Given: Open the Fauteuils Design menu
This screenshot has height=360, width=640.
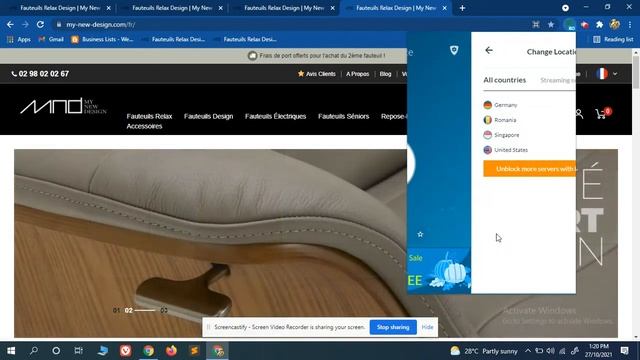Looking at the screenshot, I should 209,116.
